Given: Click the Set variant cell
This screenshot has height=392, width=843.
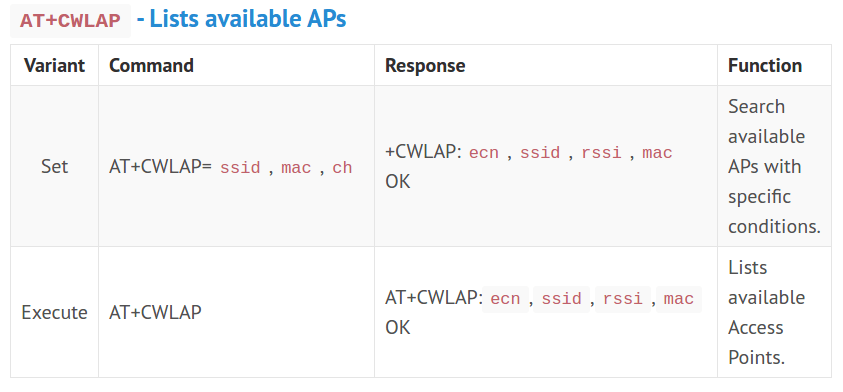Looking at the screenshot, I should [x=54, y=167].
